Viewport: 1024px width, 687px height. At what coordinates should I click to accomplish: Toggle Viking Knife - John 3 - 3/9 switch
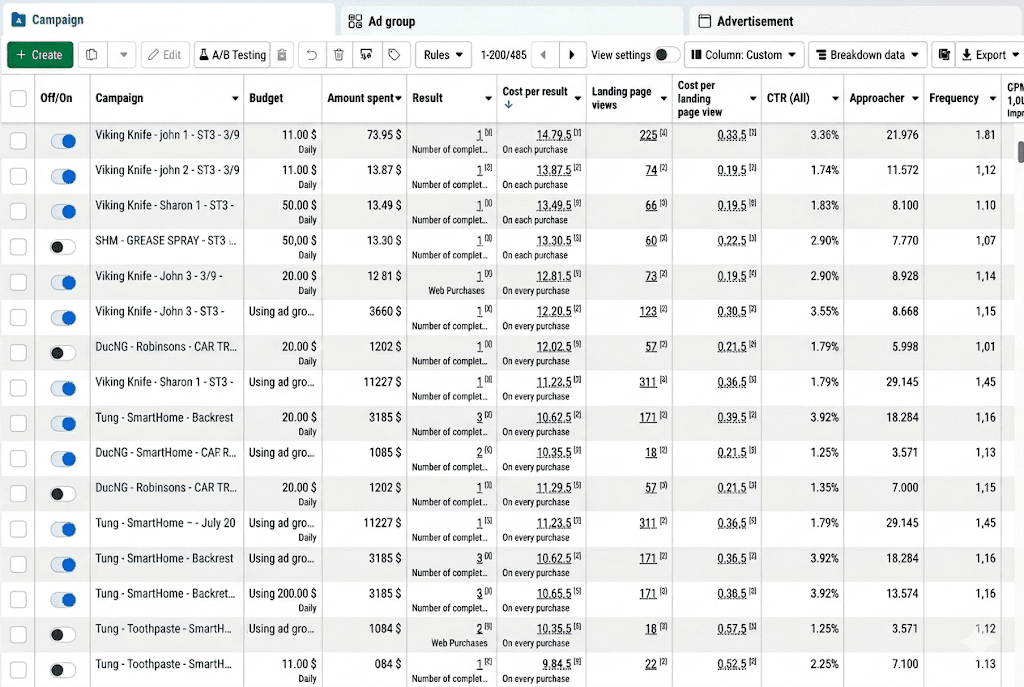(63, 282)
